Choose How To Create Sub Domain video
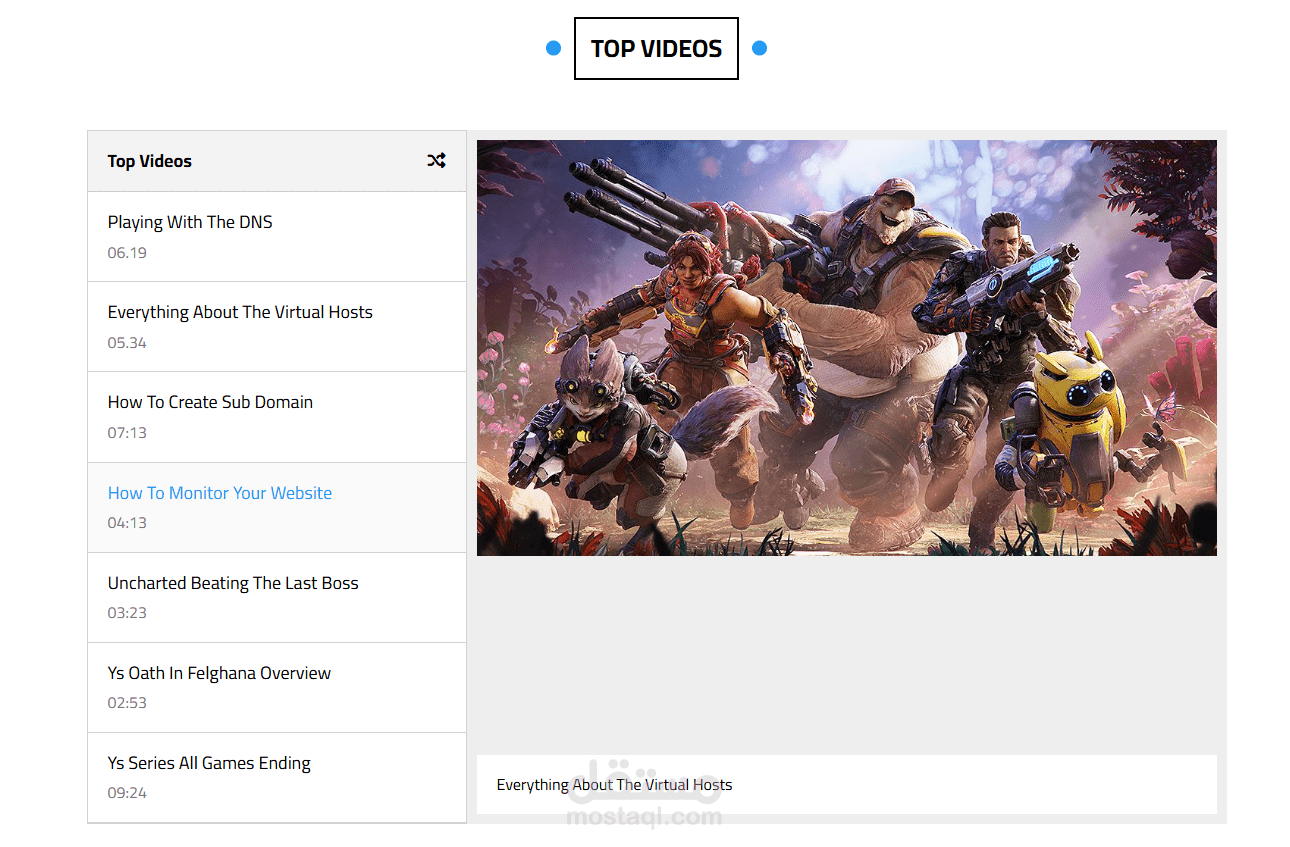1290x847 pixels. point(277,417)
